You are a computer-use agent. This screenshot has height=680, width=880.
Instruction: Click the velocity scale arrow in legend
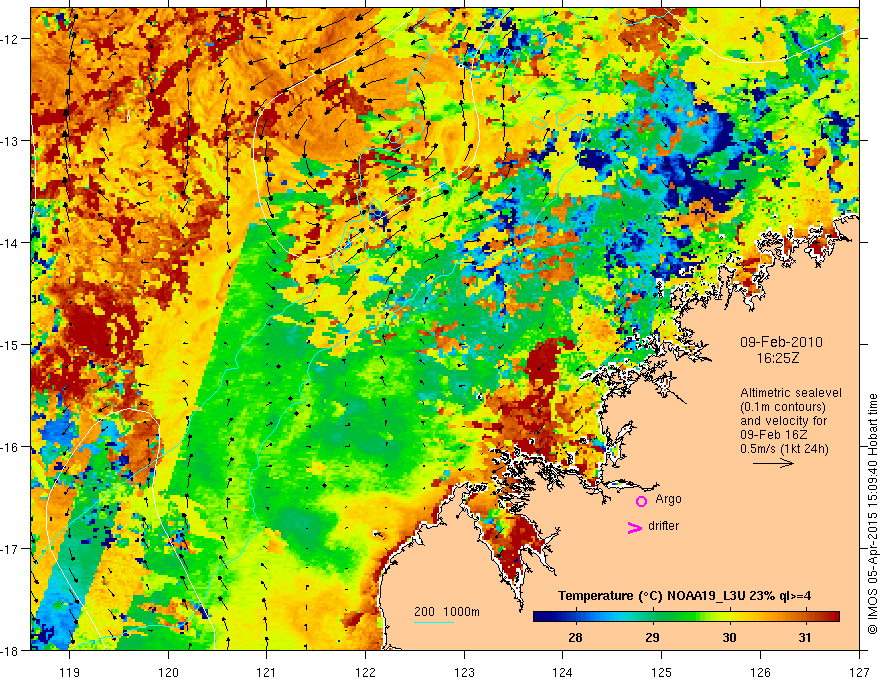(773, 463)
